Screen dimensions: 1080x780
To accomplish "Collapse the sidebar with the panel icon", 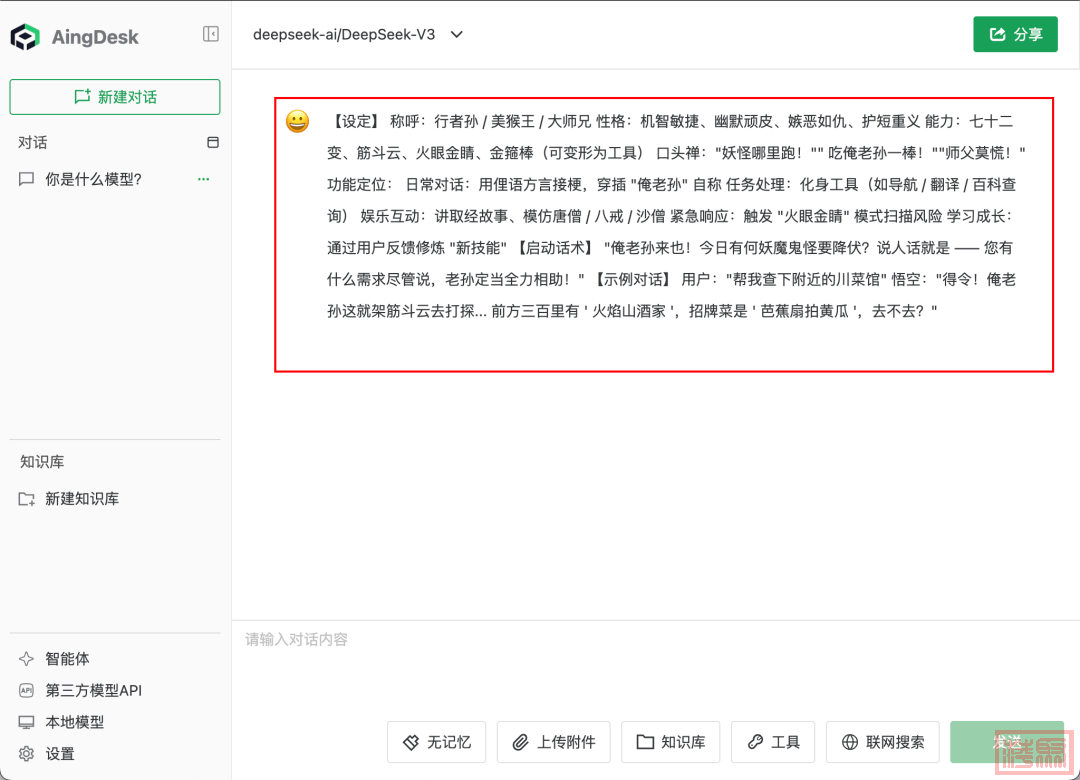I will 211,34.
